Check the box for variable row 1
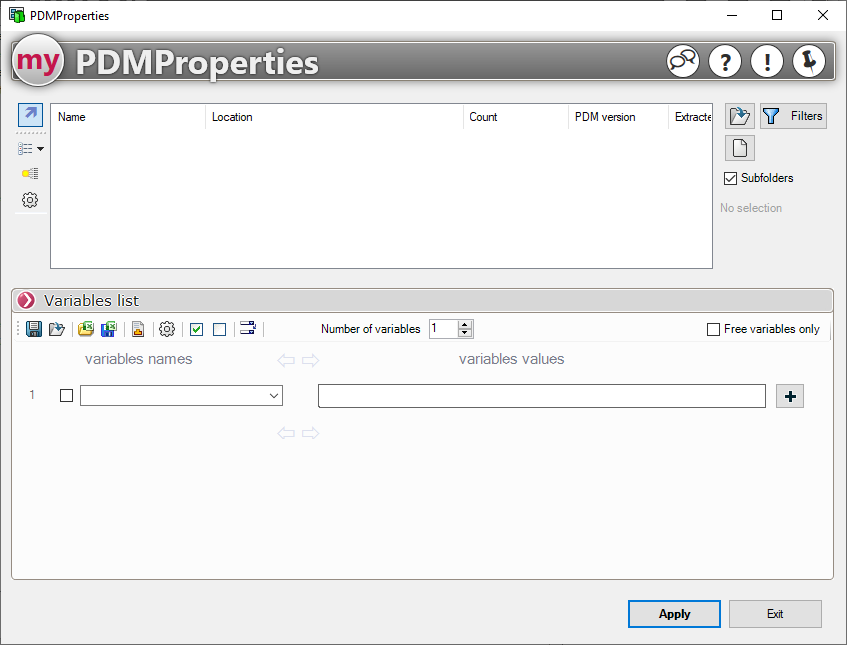The height and width of the screenshot is (645, 847). pos(67,396)
